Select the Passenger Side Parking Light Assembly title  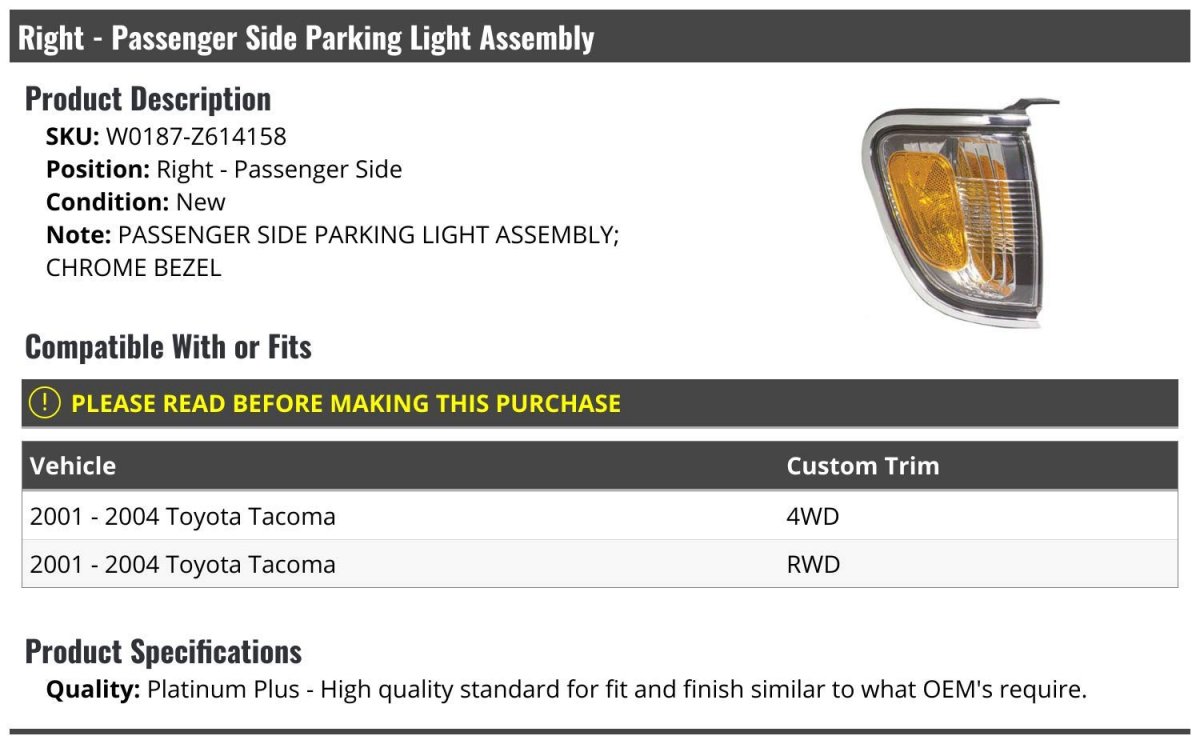306,38
